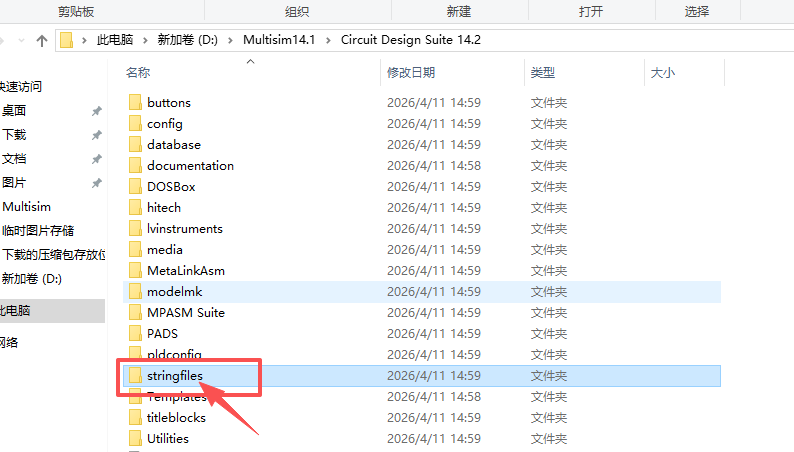Click the date 2026/4/11 14:58 of documentation
The image size is (794, 452).
click(x=434, y=166)
